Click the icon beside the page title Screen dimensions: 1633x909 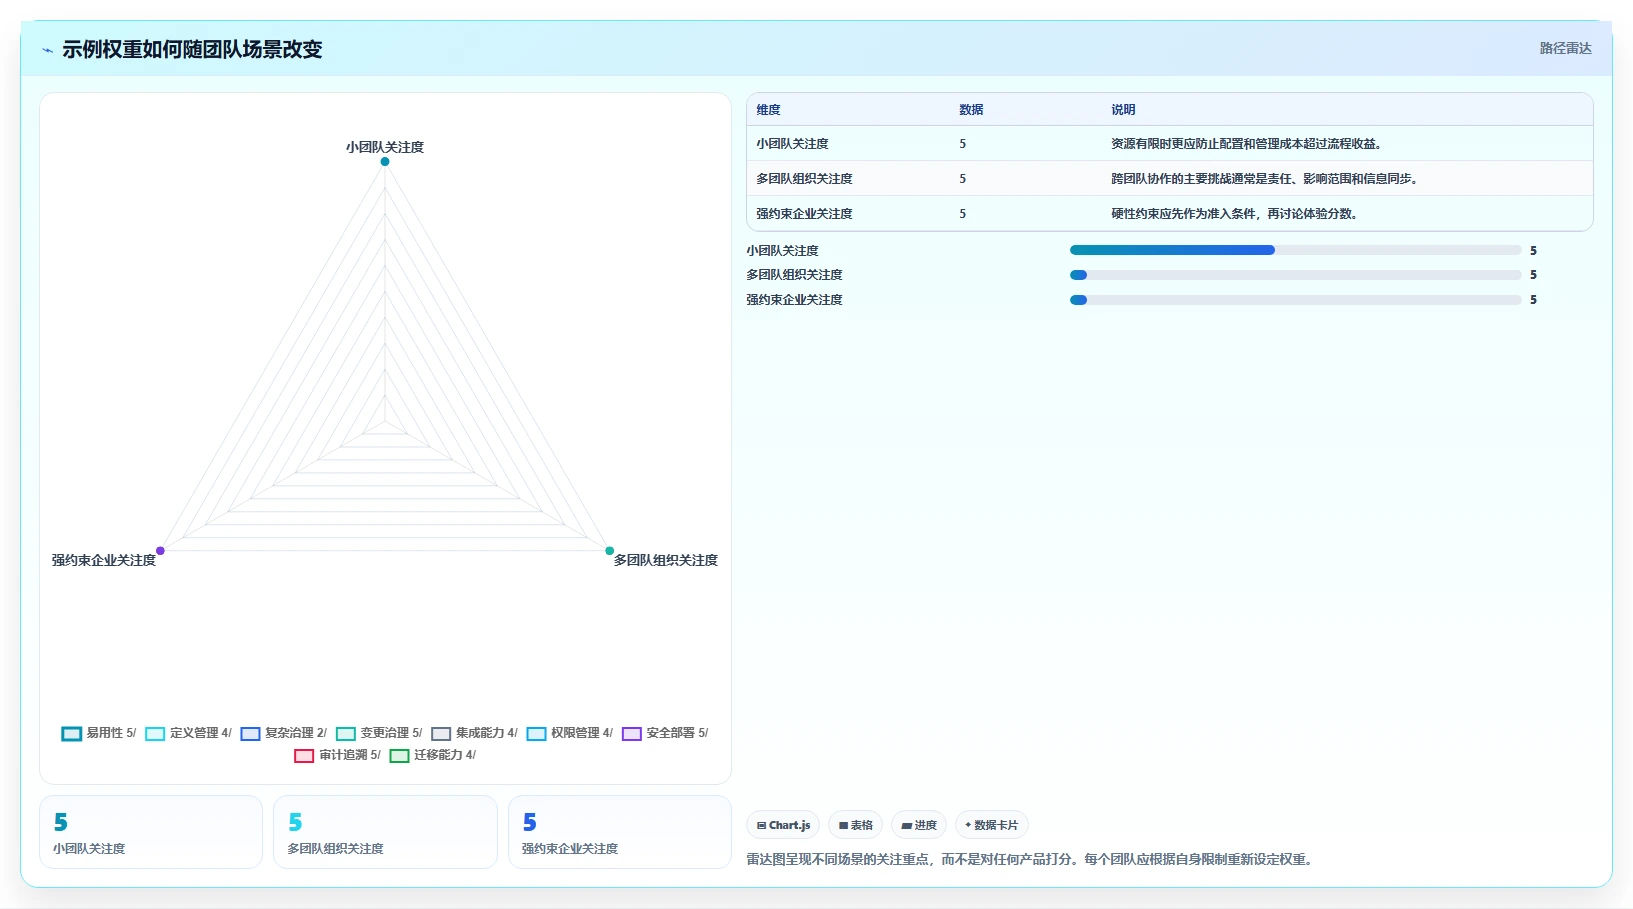(47, 50)
